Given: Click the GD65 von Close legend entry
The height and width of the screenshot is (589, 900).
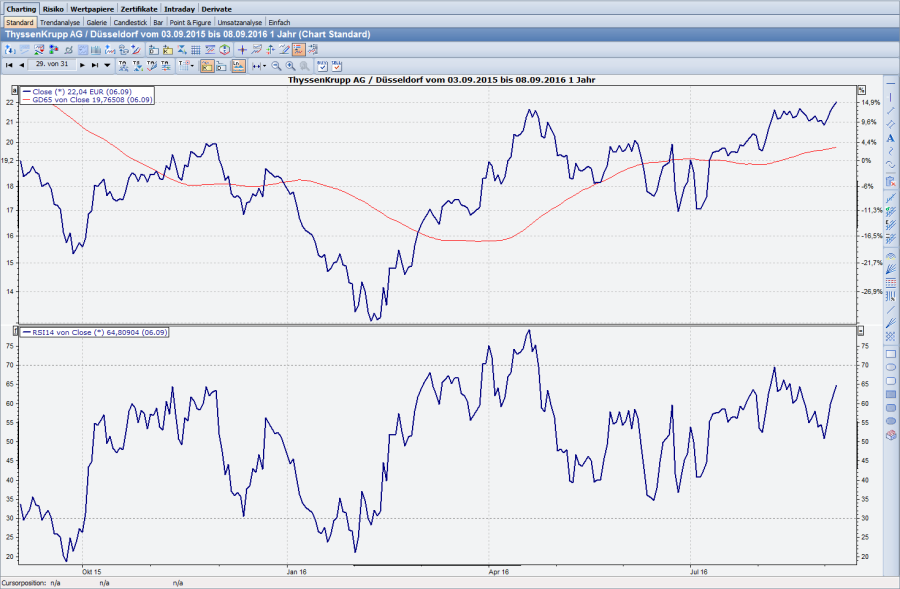Looking at the screenshot, I should (x=90, y=100).
